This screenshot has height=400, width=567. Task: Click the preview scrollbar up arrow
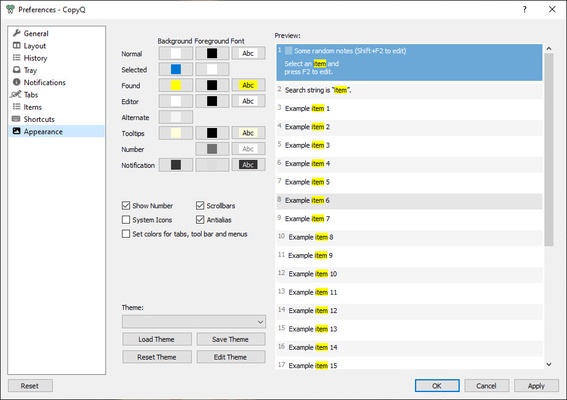coord(549,48)
